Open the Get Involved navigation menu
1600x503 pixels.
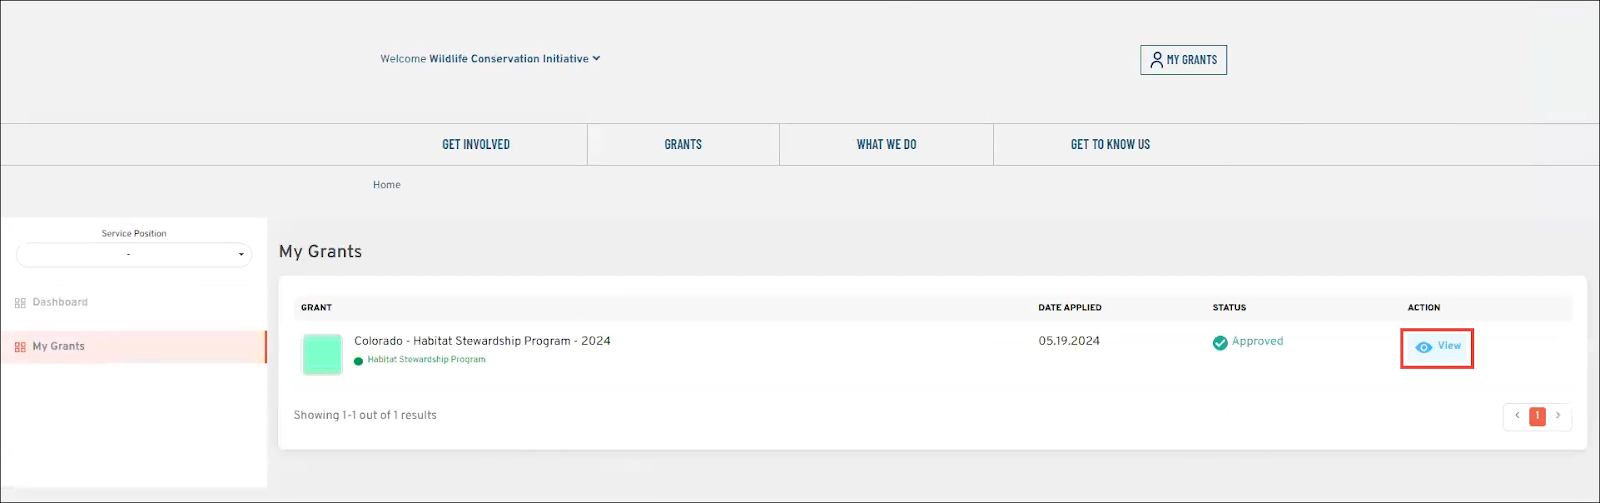[x=476, y=145]
